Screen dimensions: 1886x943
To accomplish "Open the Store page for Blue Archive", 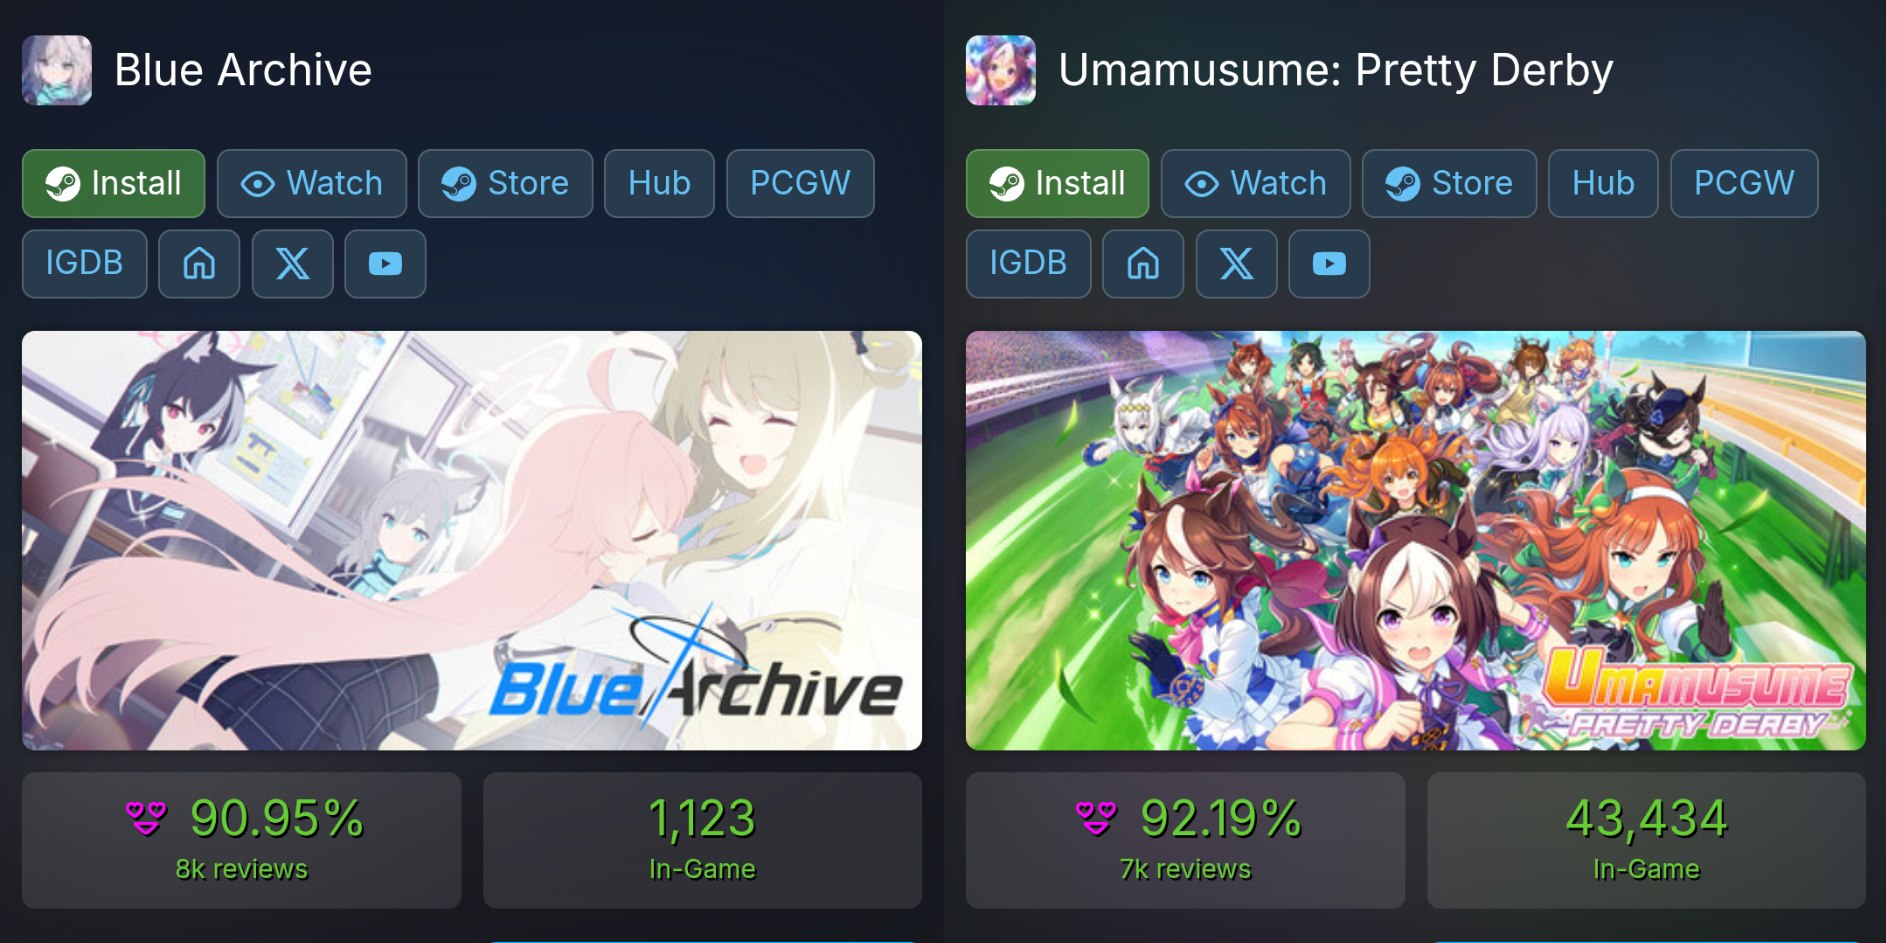I will click(x=506, y=184).
